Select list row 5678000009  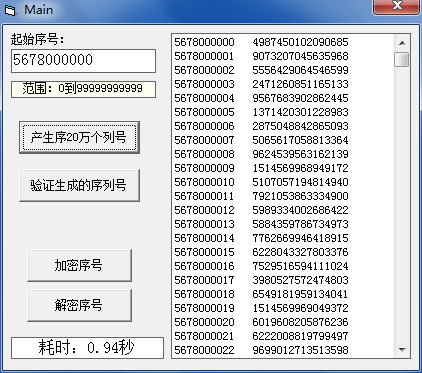click(x=282, y=168)
